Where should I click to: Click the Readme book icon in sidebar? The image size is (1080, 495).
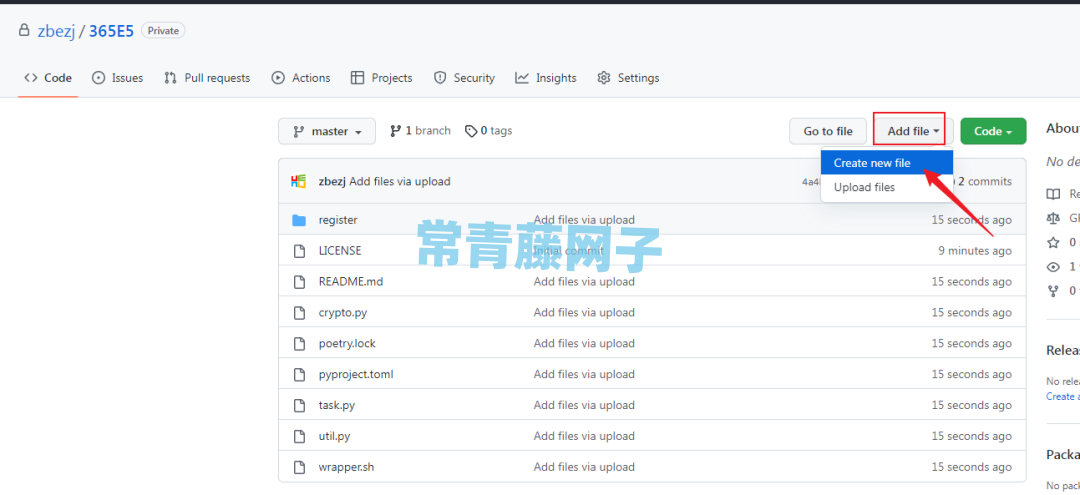1053,194
